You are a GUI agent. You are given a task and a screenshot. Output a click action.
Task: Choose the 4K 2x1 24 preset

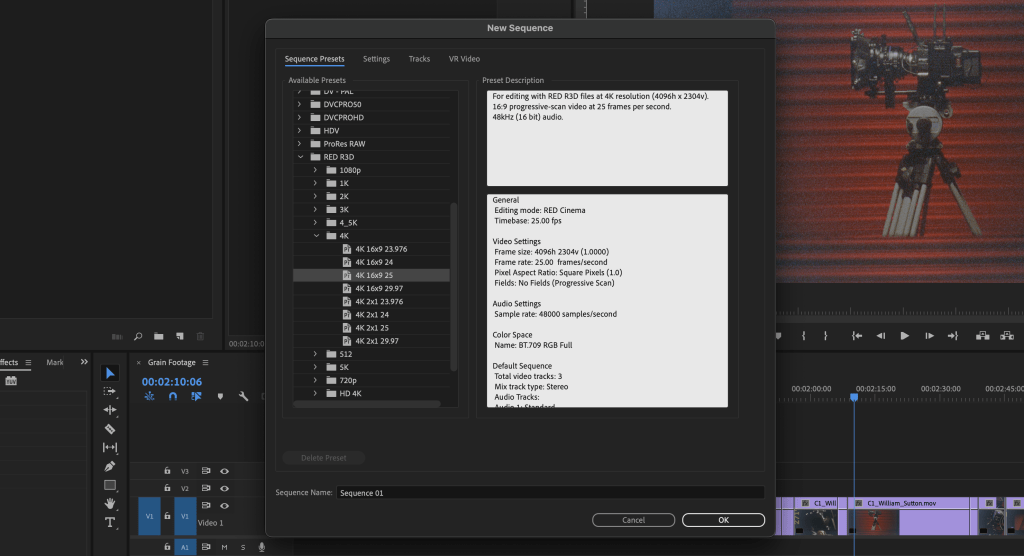pos(372,315)
